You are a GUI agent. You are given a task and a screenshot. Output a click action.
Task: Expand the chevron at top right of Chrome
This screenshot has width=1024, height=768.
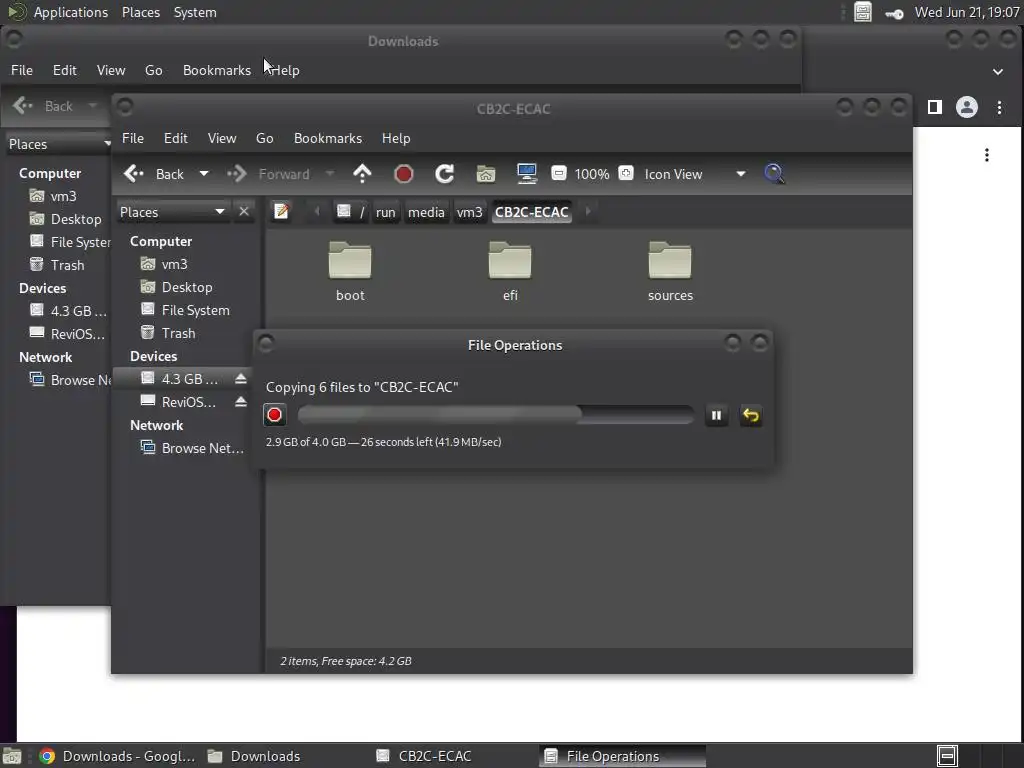point(997,71)
